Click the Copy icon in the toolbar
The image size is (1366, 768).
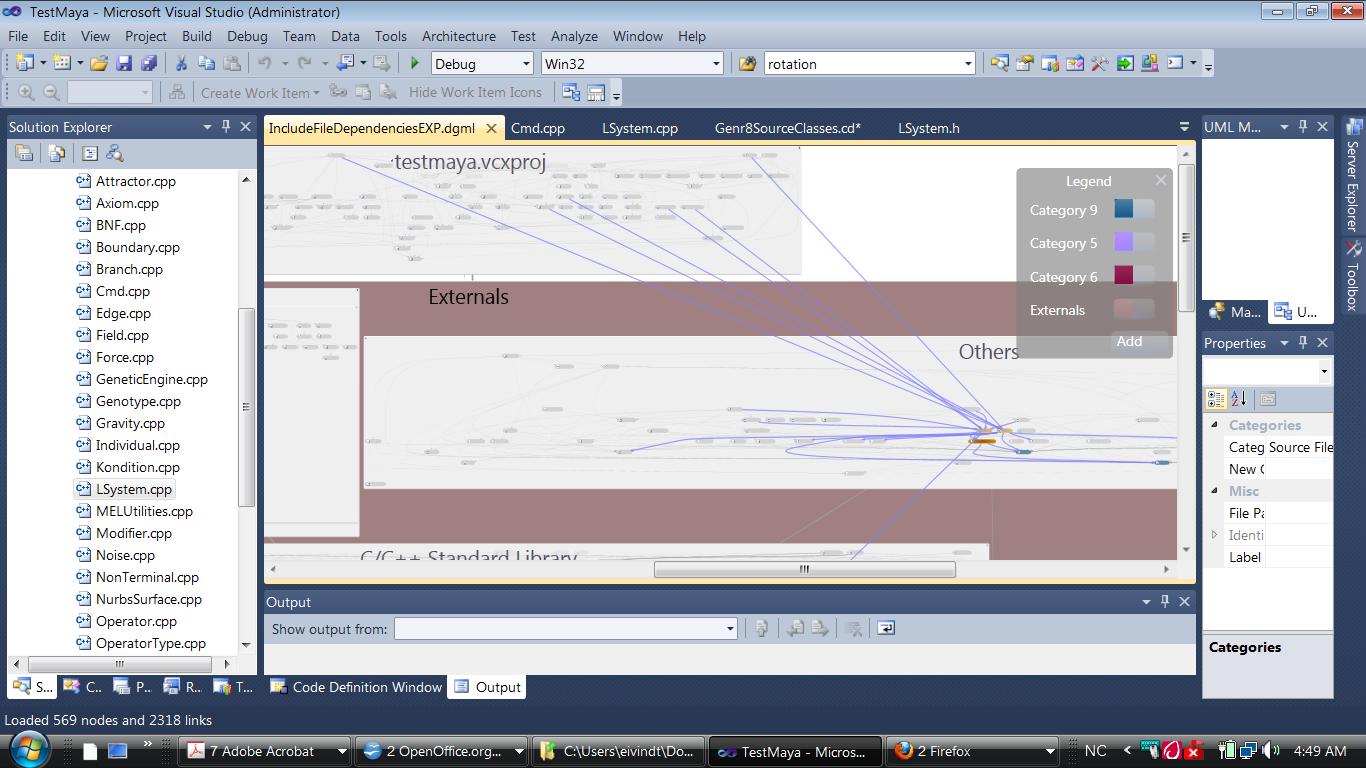(206, 63)
